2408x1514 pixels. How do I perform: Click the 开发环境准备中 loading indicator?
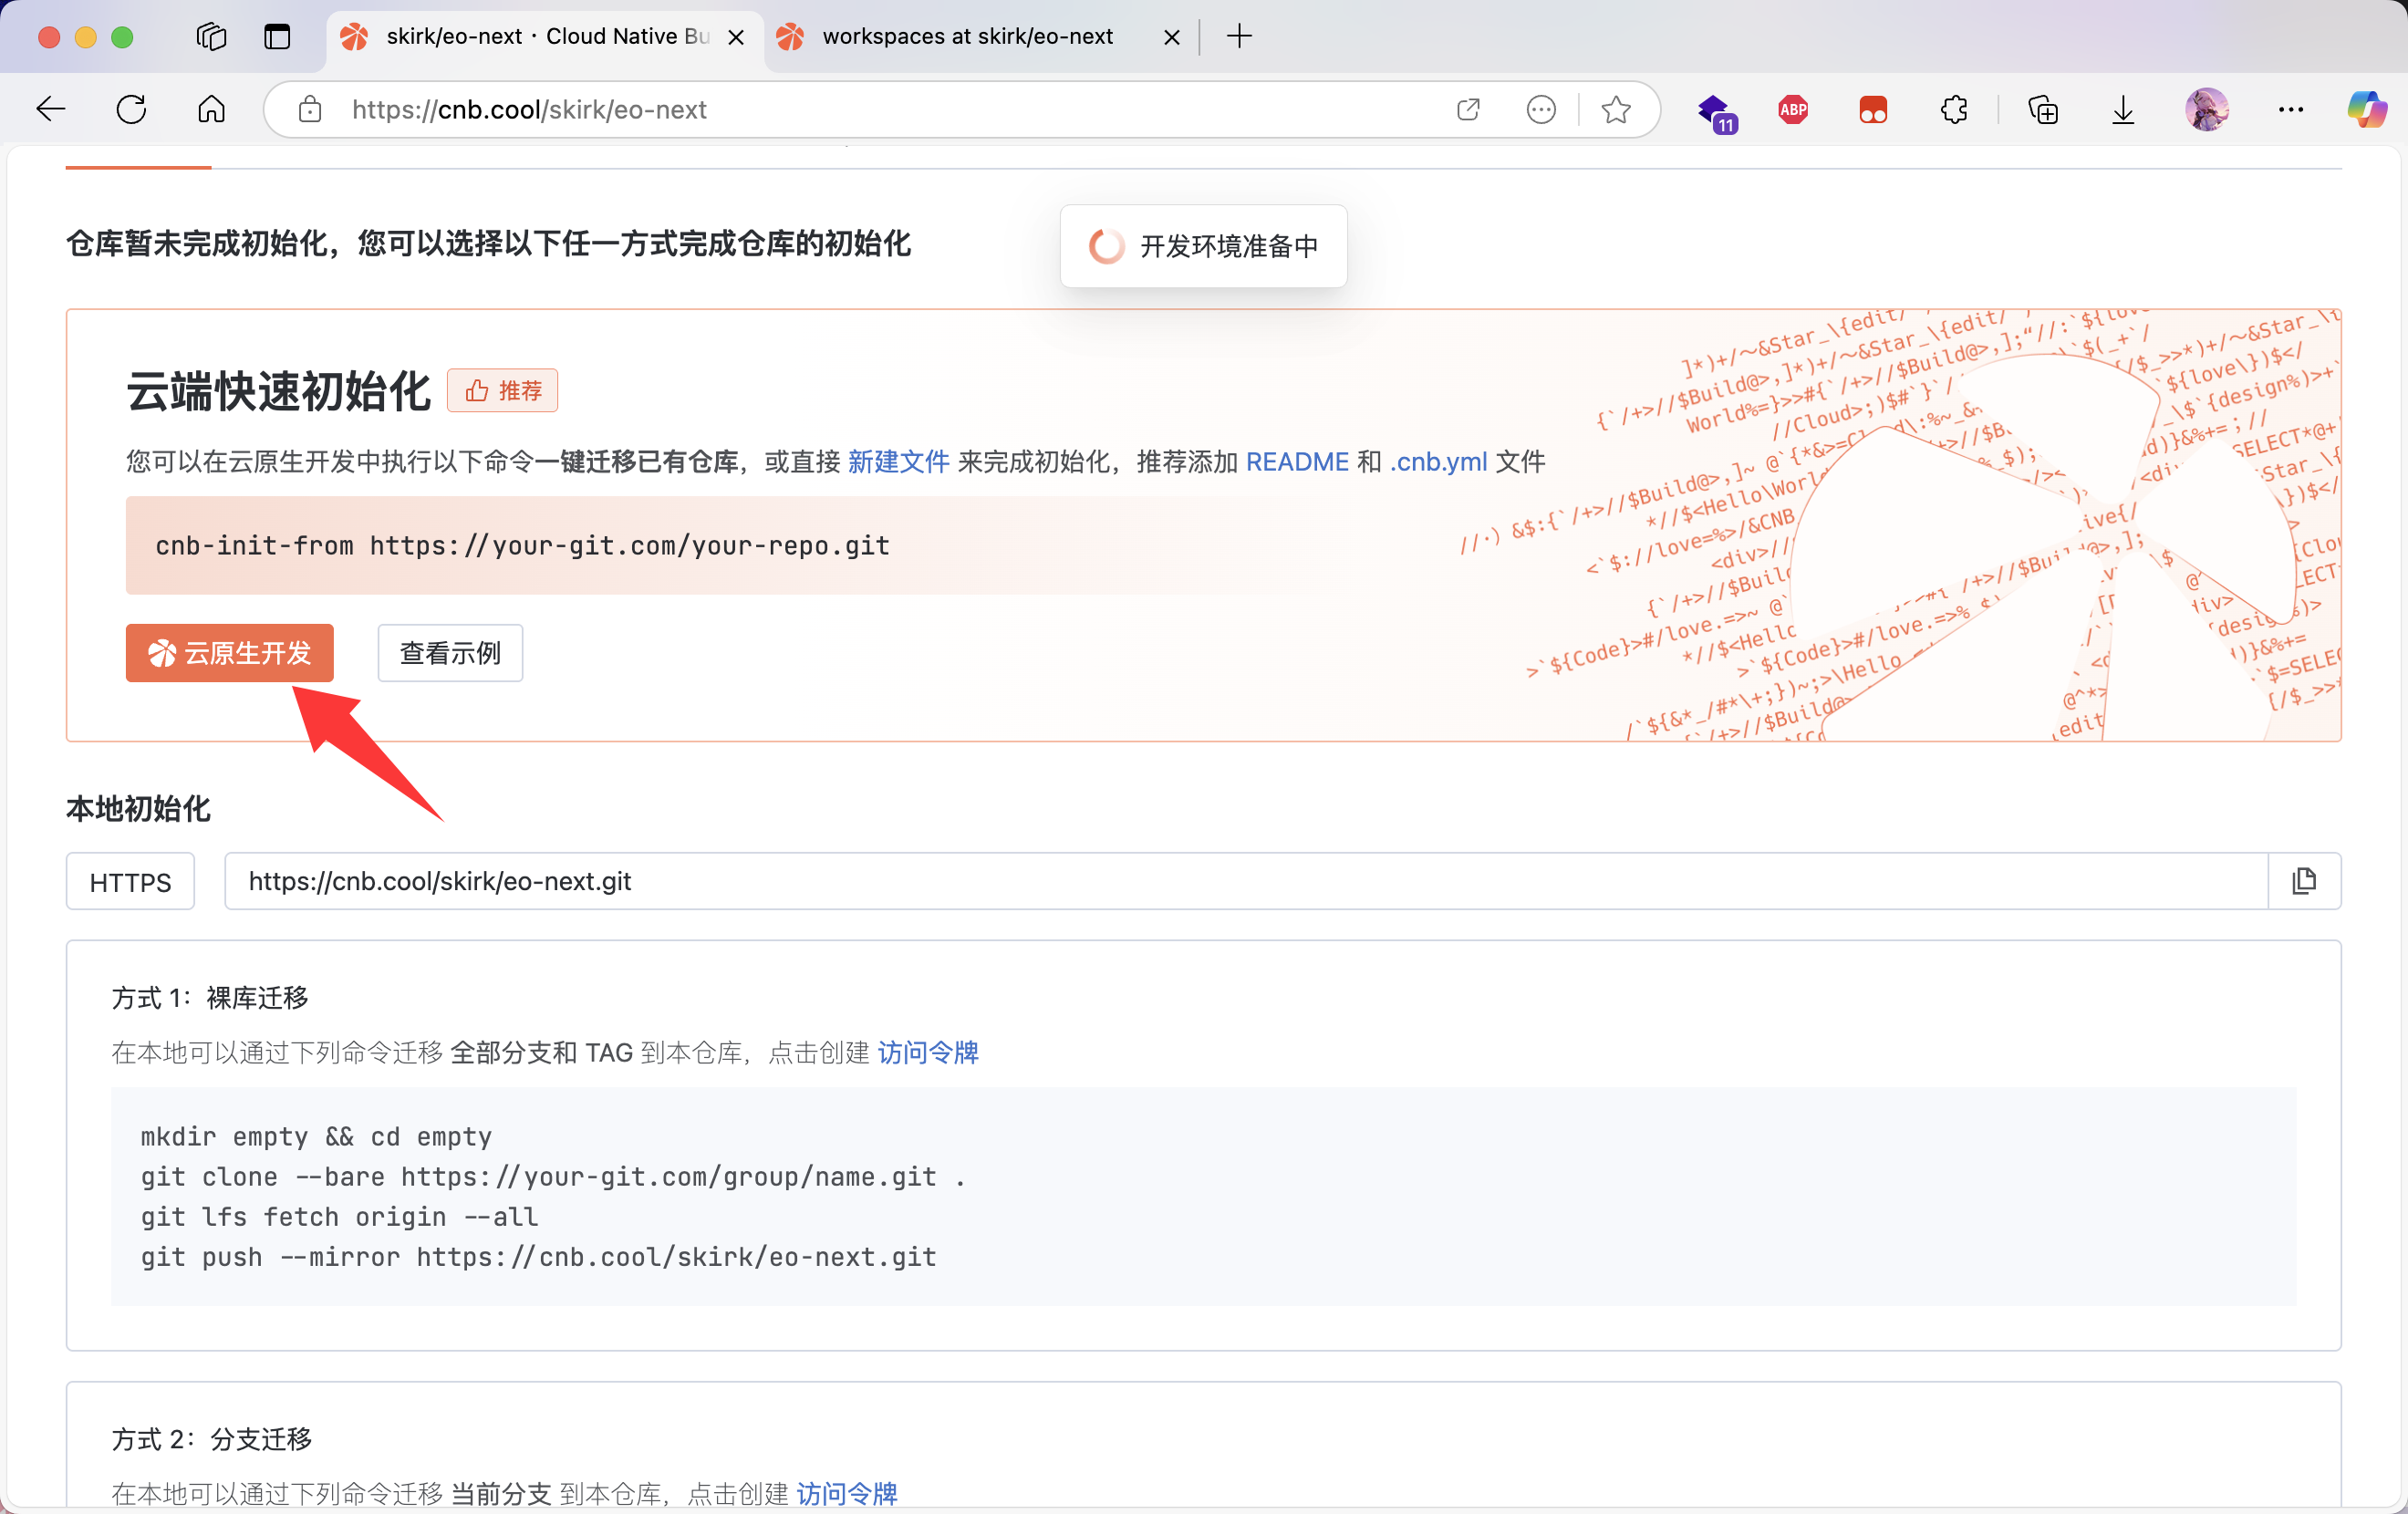click(x=1204, y=246)
